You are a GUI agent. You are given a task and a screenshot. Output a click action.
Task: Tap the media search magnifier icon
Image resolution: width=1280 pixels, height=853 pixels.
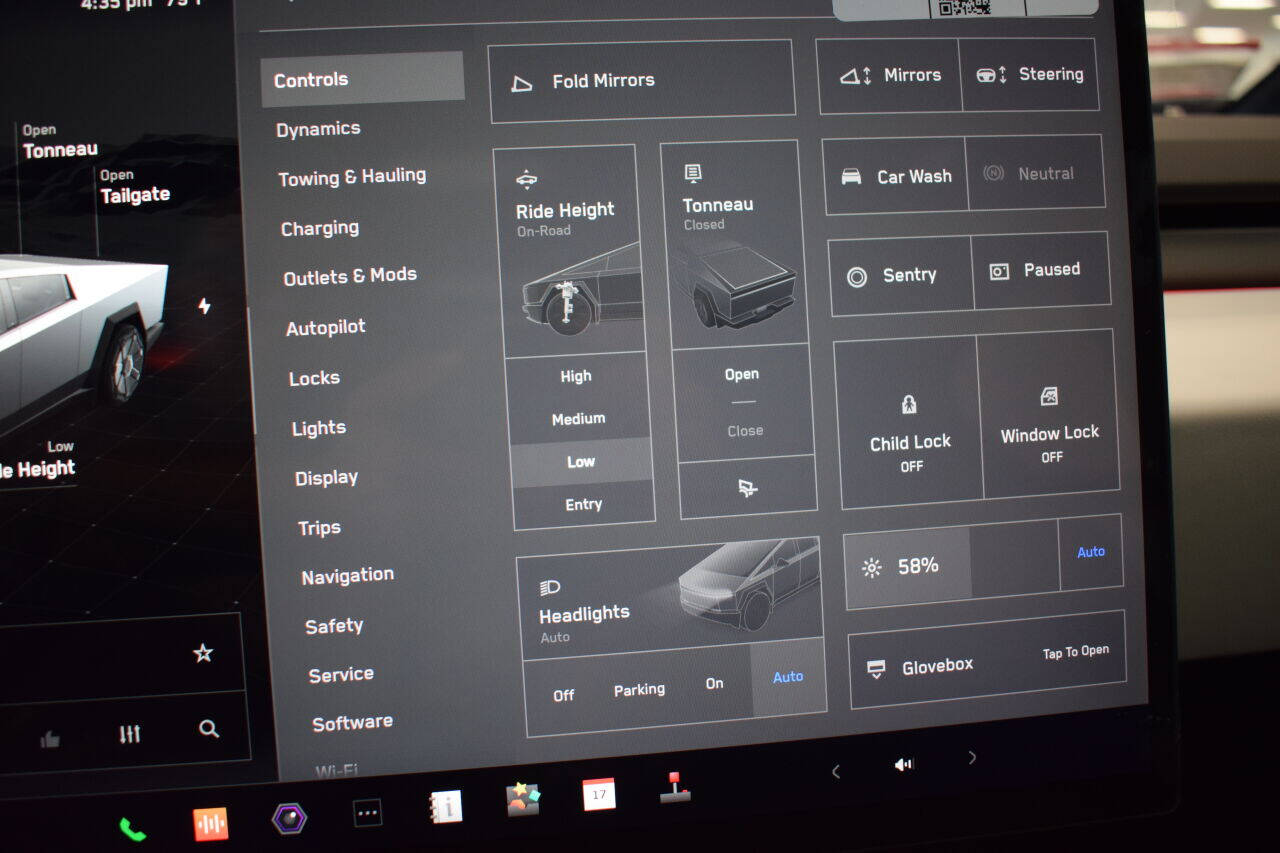click(x=208, y=729)
